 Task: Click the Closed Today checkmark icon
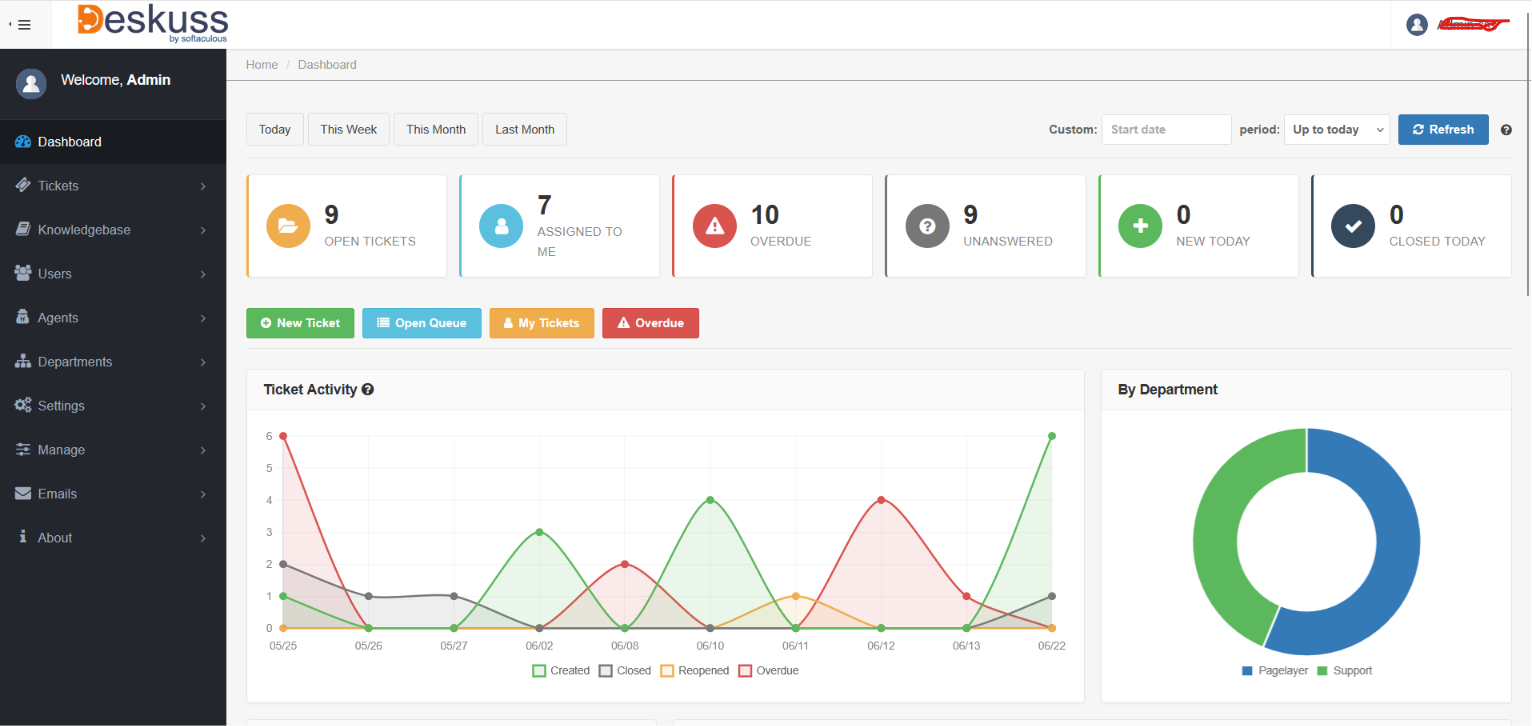(1354, 226)
